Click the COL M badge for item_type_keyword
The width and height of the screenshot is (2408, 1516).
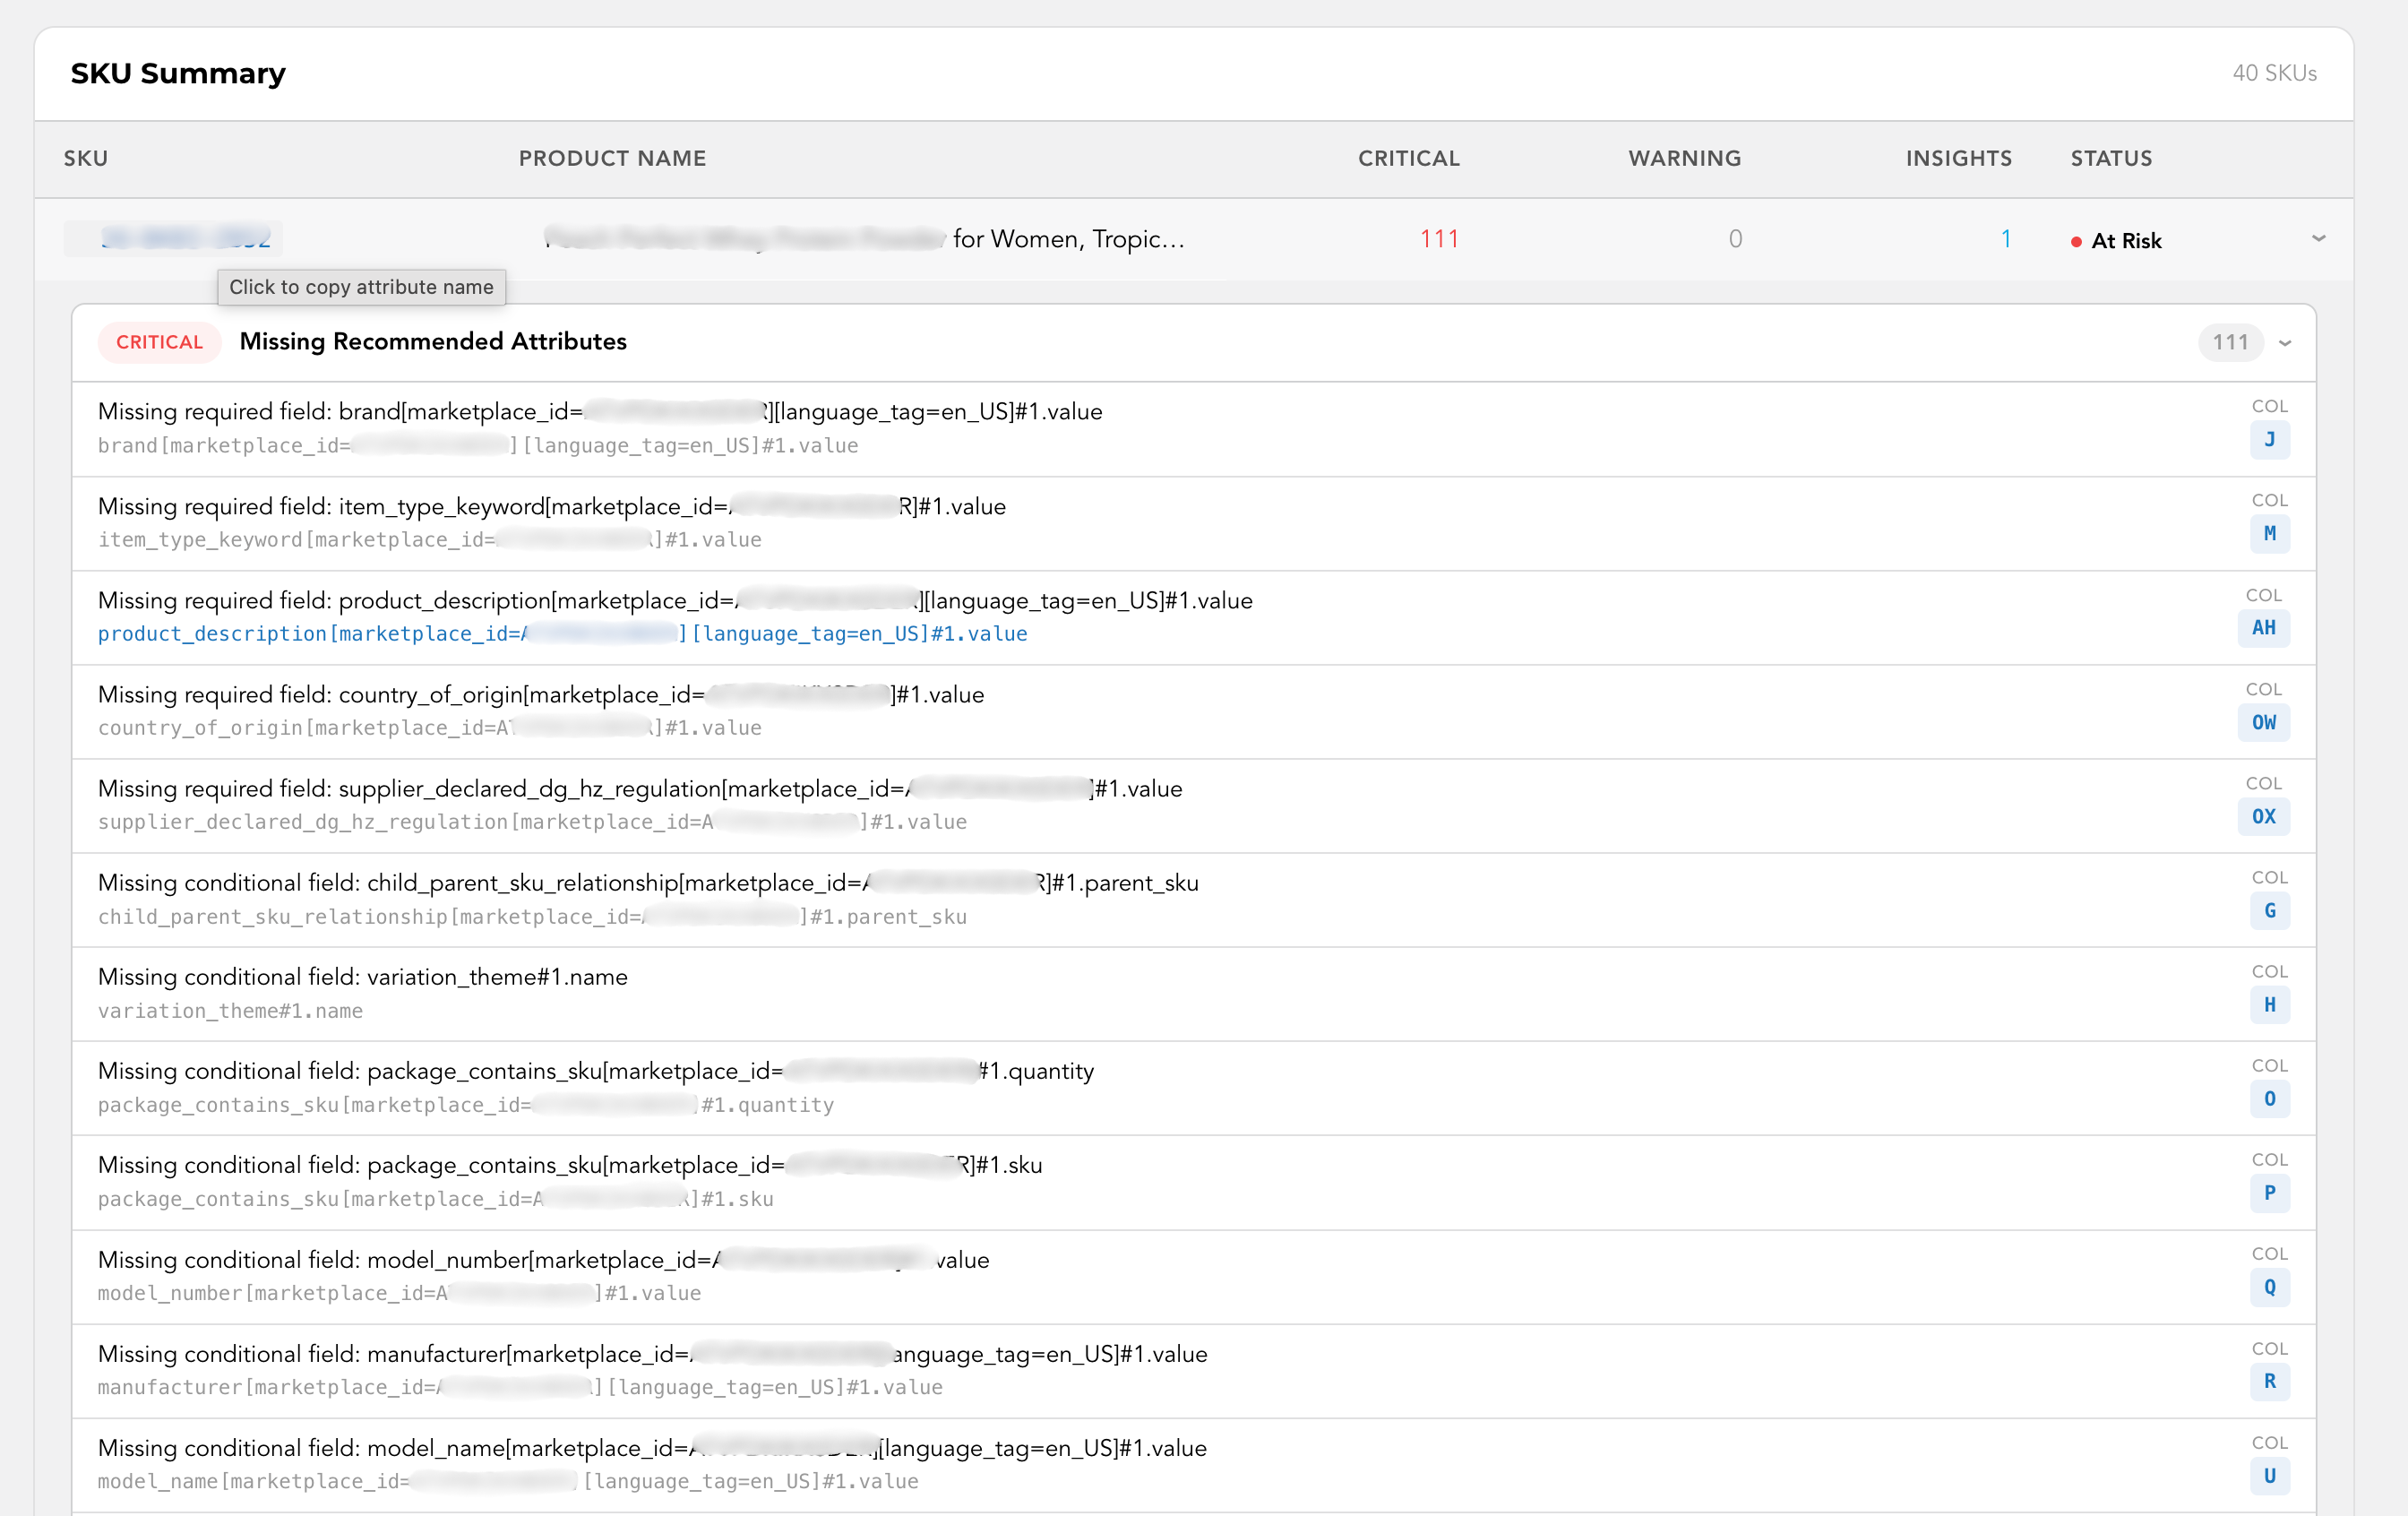2269,534
